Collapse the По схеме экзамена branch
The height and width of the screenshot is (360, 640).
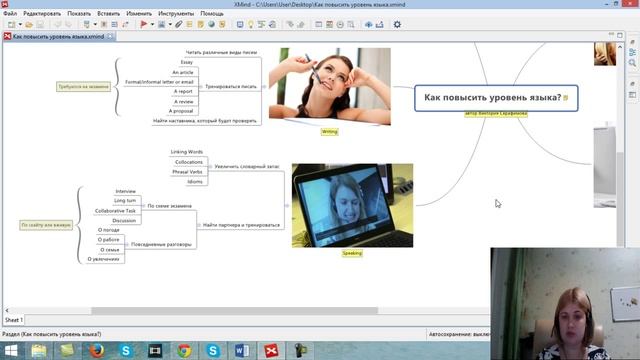(144, 206)
